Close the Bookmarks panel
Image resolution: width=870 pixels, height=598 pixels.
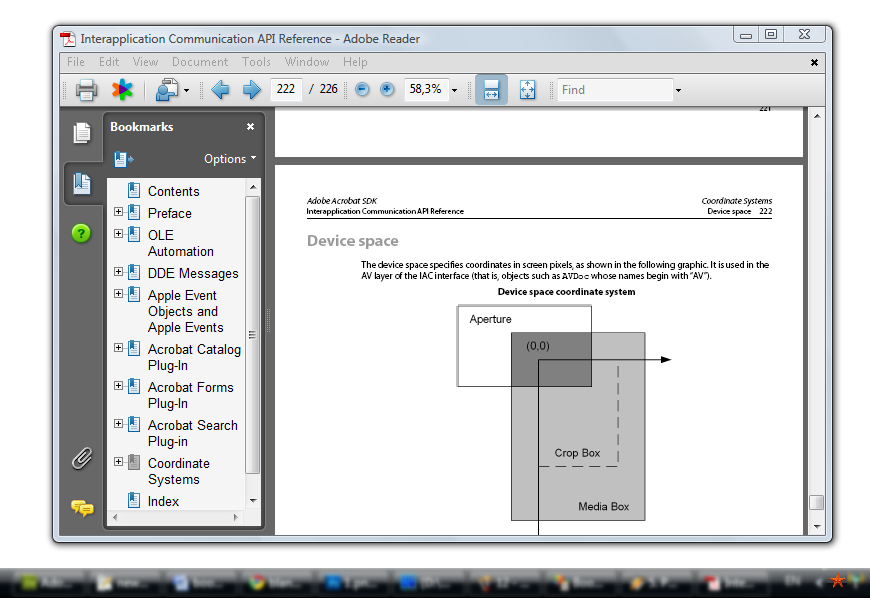(x=250, y=127)
